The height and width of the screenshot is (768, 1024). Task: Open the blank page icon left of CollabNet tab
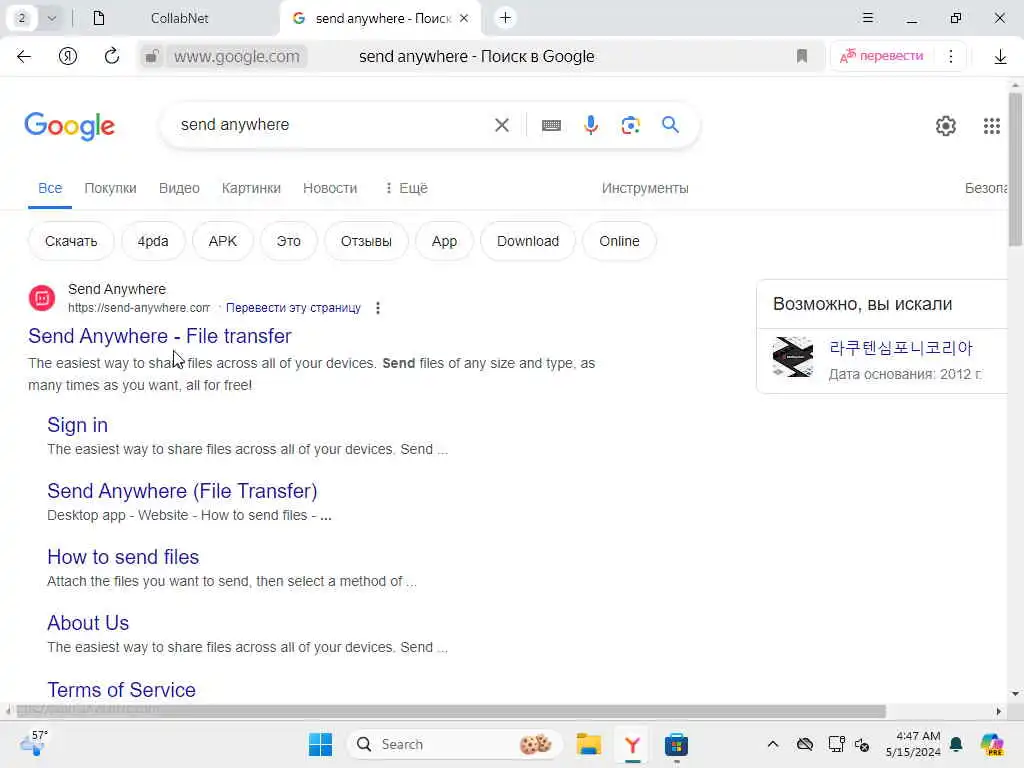[99, 18]
